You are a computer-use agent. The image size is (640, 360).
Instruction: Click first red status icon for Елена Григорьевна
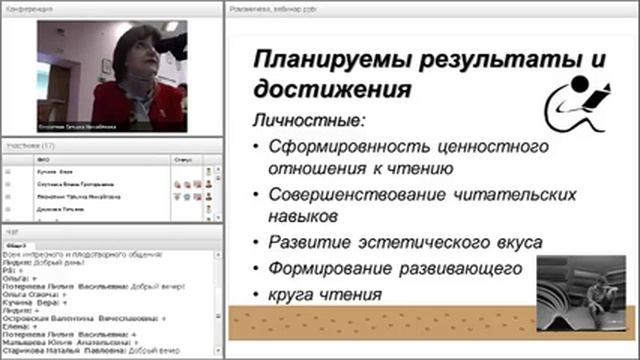click(x=178, y=184)
